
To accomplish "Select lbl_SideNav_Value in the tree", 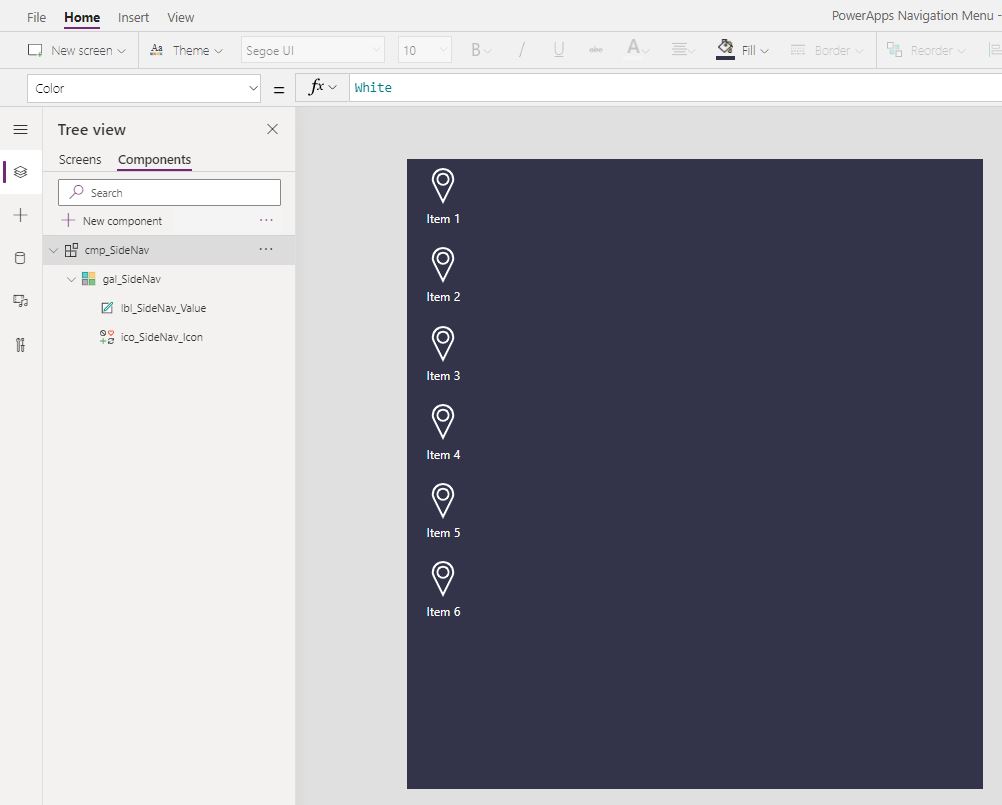I will pyautogui.click(x=164, y=308).
